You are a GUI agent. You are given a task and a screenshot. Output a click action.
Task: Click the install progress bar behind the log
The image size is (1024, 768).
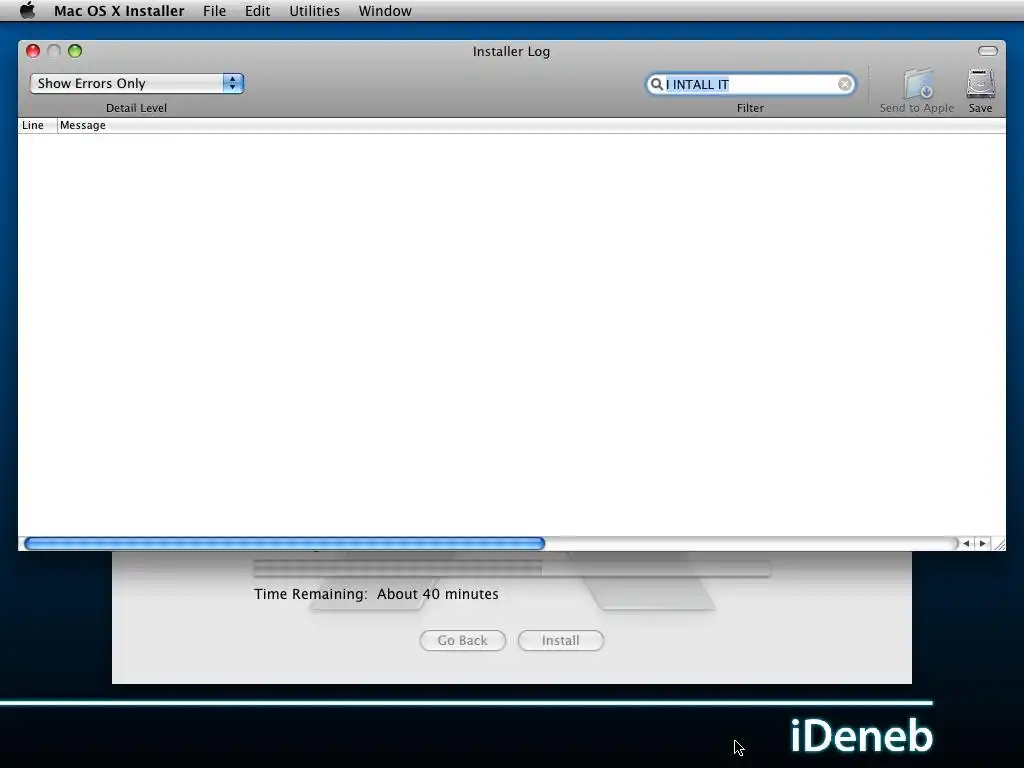pos(511,567)
